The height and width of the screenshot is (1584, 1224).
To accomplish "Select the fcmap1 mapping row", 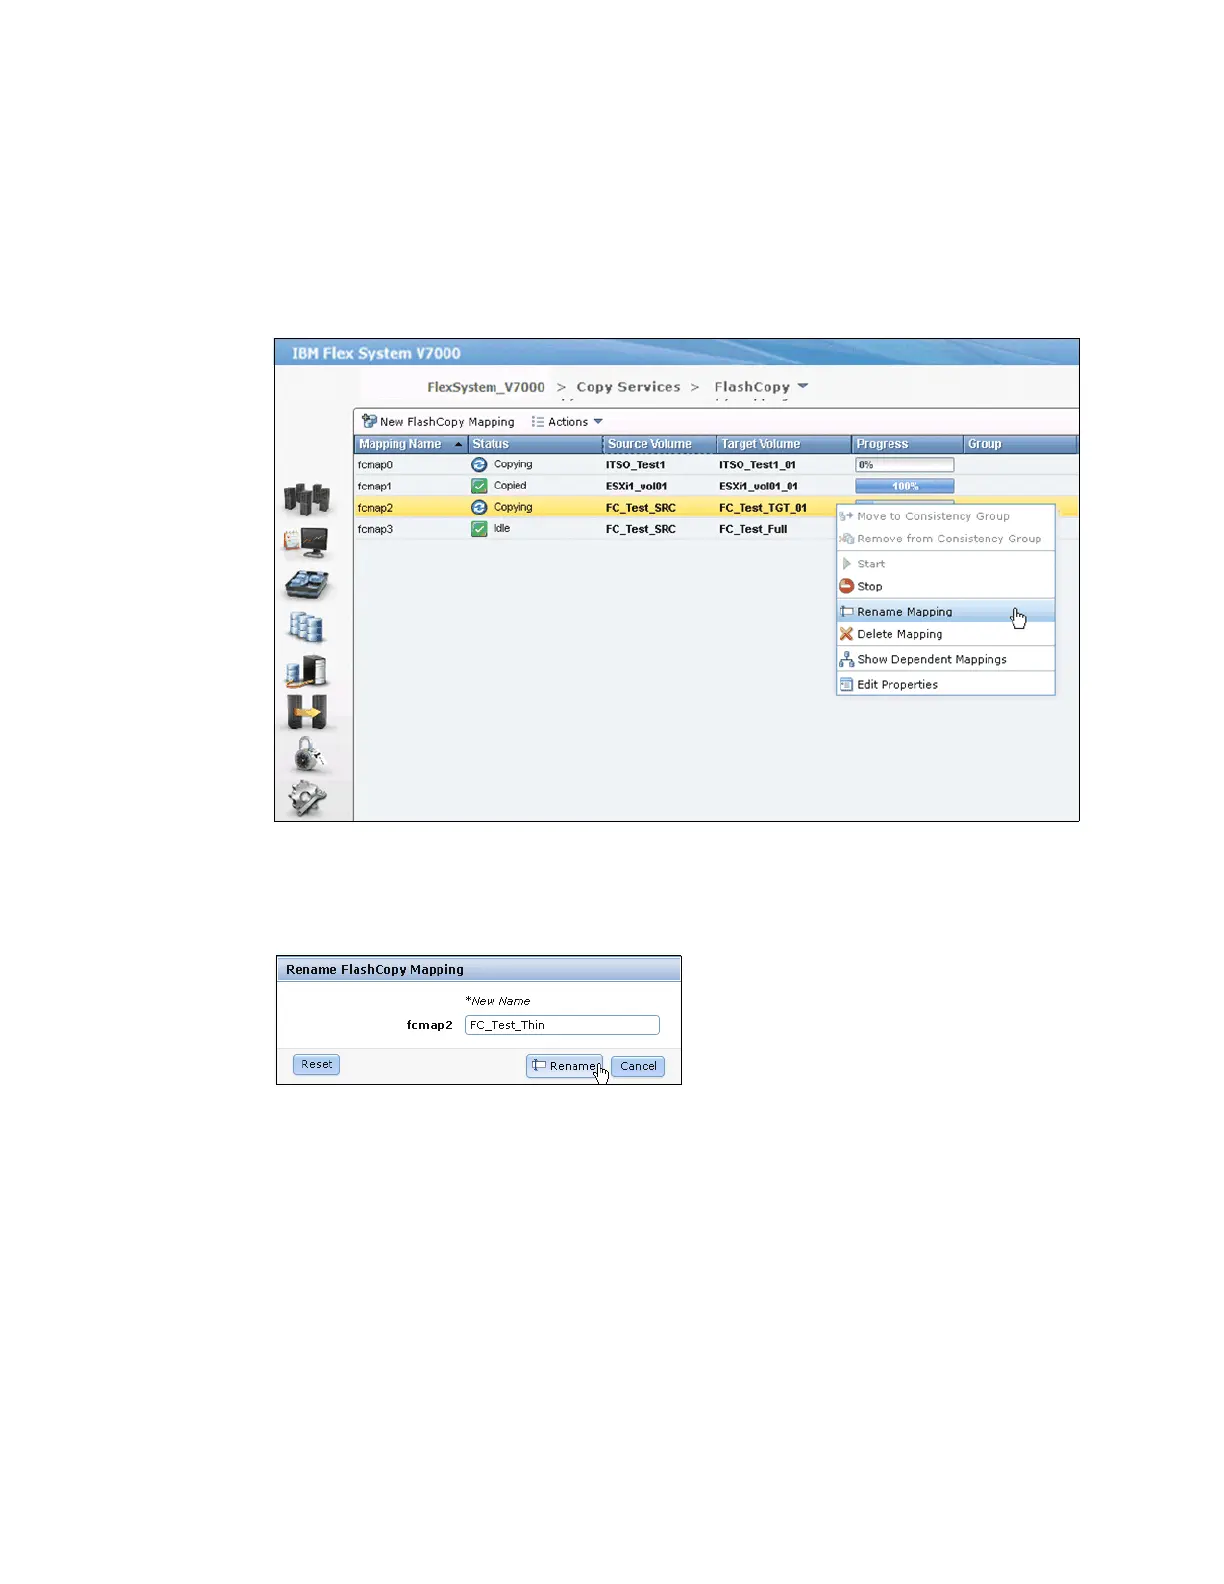I will (x=716, y=486).
